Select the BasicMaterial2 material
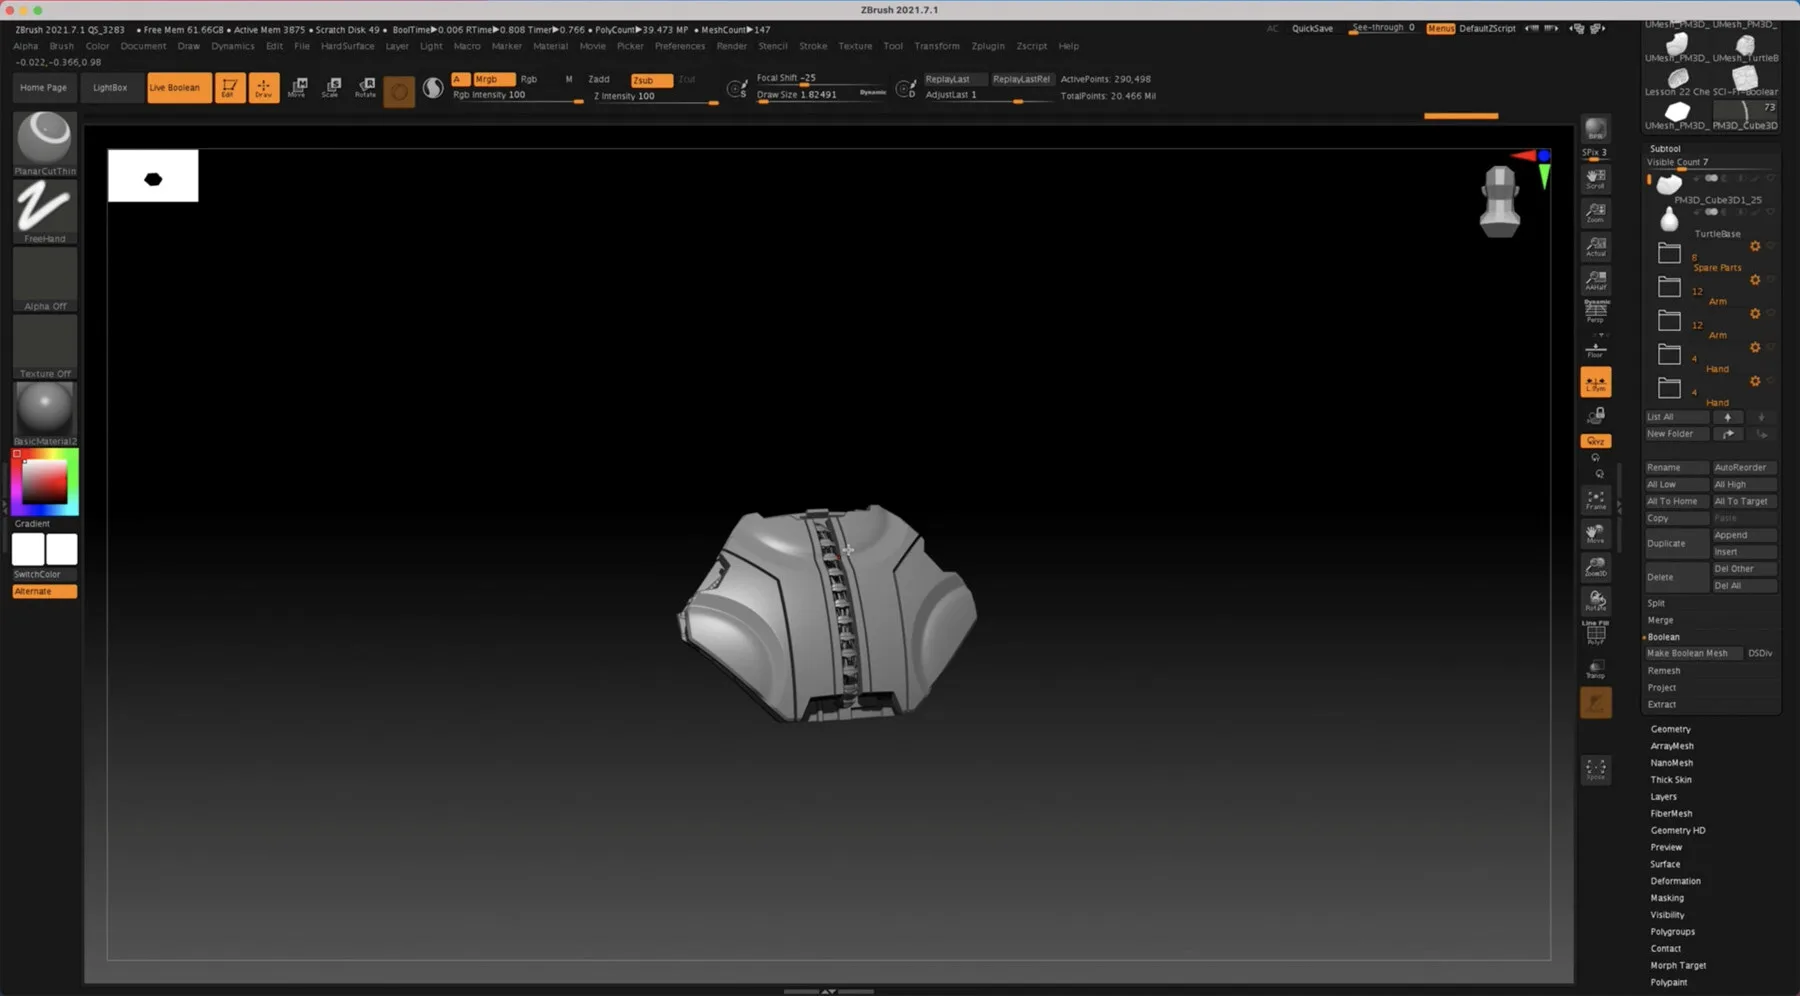 [x=44, y=407]
